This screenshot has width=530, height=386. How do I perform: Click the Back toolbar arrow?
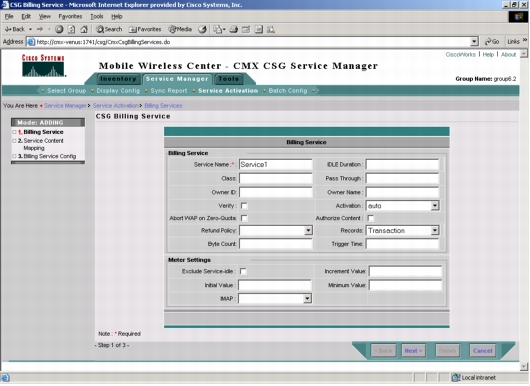pos(14,29)
